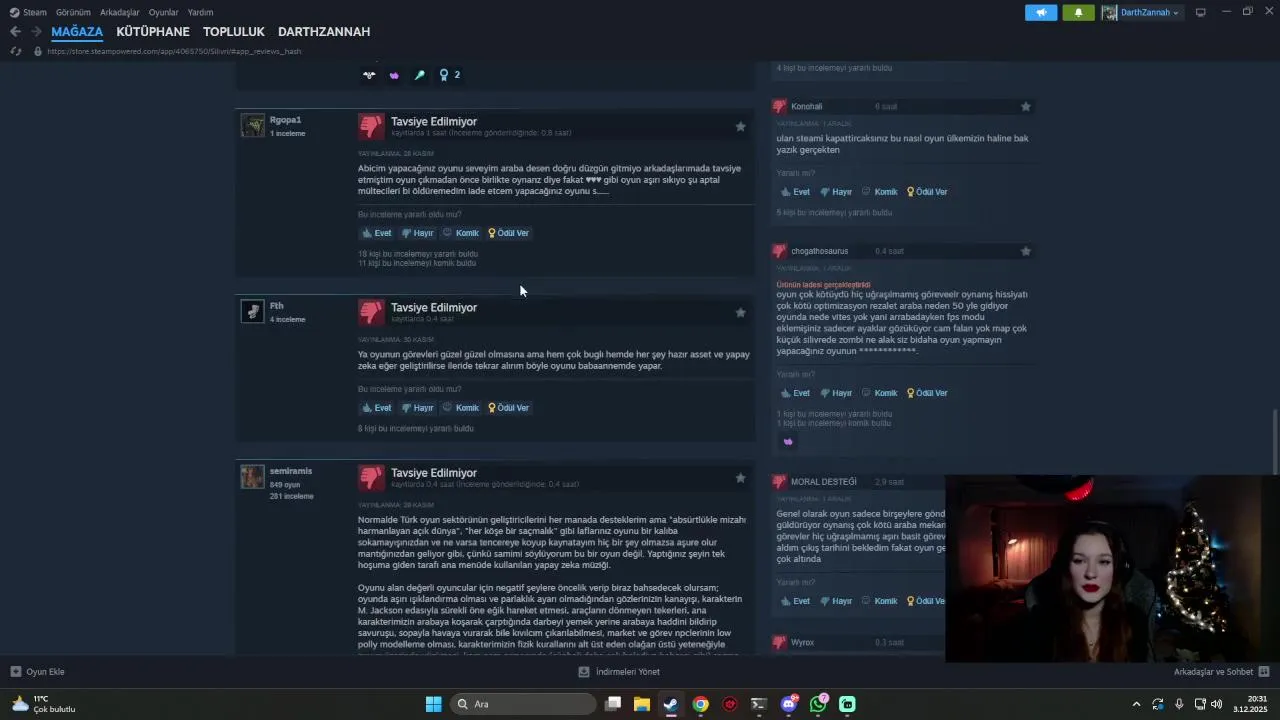Image resolution: width=1280 pixels, height=720 pixels.
Task: Vote Hayır on Rgopa1's review
Action: (418, 233)
